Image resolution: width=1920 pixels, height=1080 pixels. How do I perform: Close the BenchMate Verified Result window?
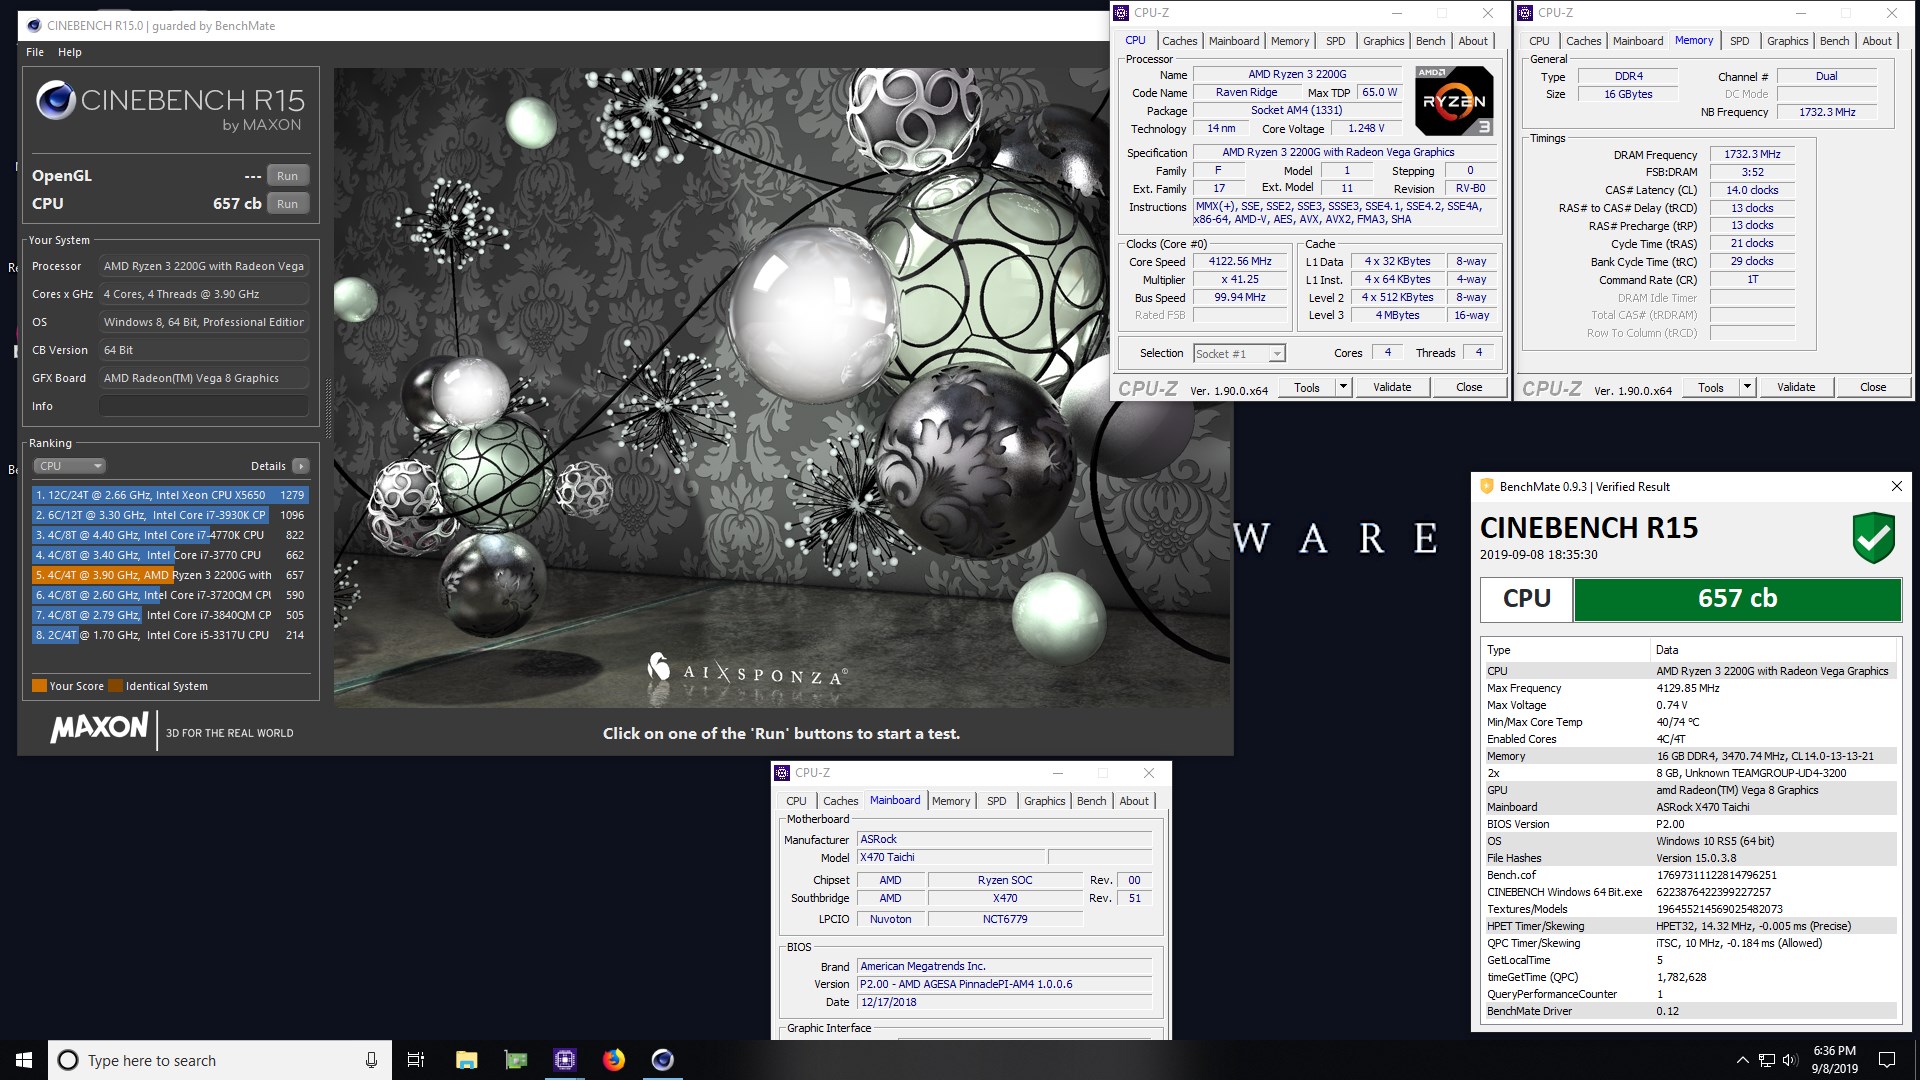point(1896,486)
